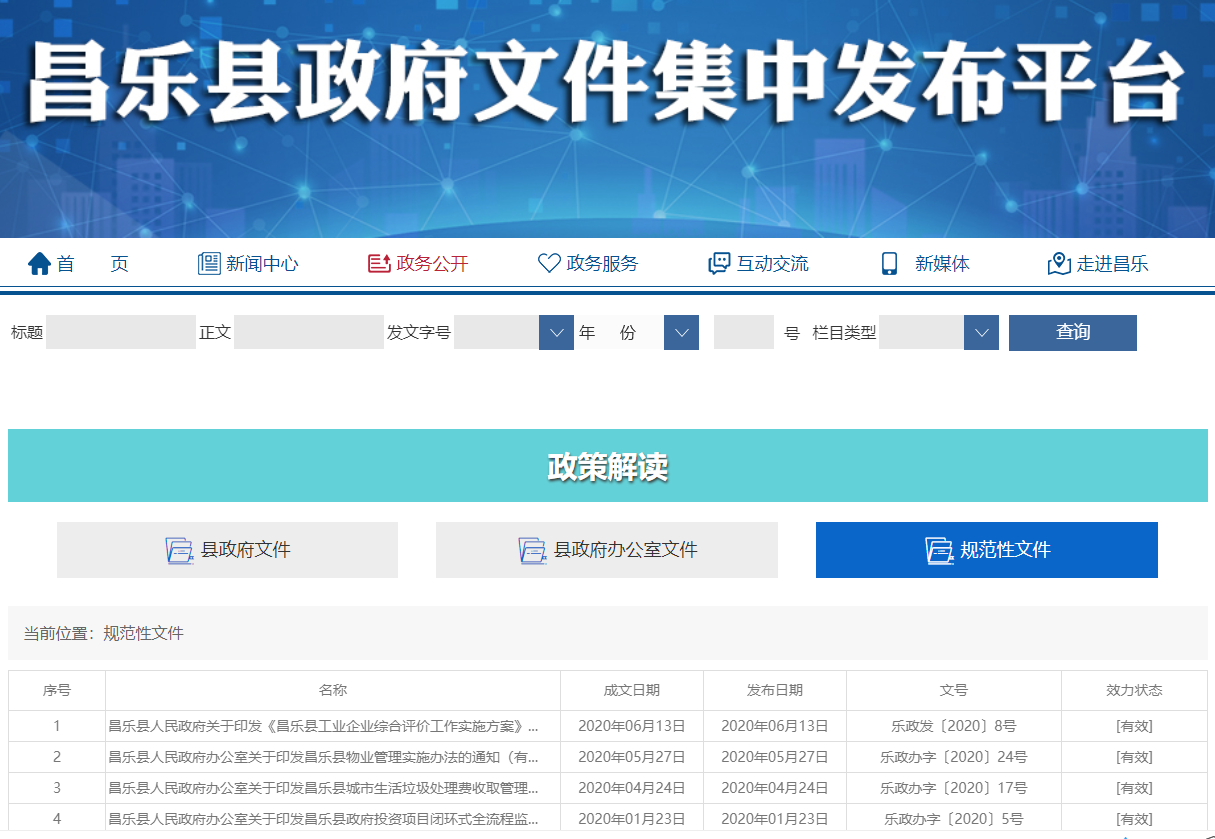Click the mobile phone icon for 新媒体
The height and width of the screenshot is (839, 1215).
point(889,264)
